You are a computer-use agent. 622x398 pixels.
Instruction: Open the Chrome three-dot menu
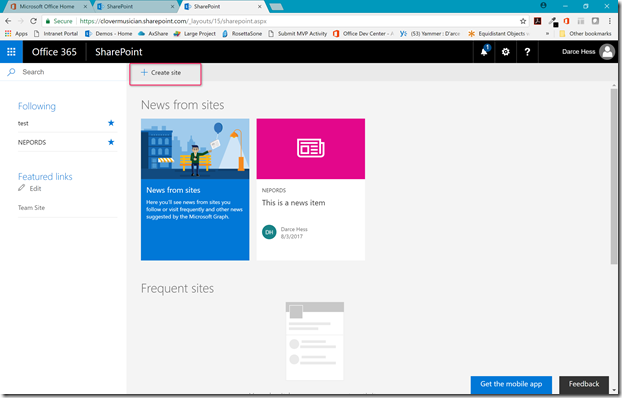click(610, 21)
